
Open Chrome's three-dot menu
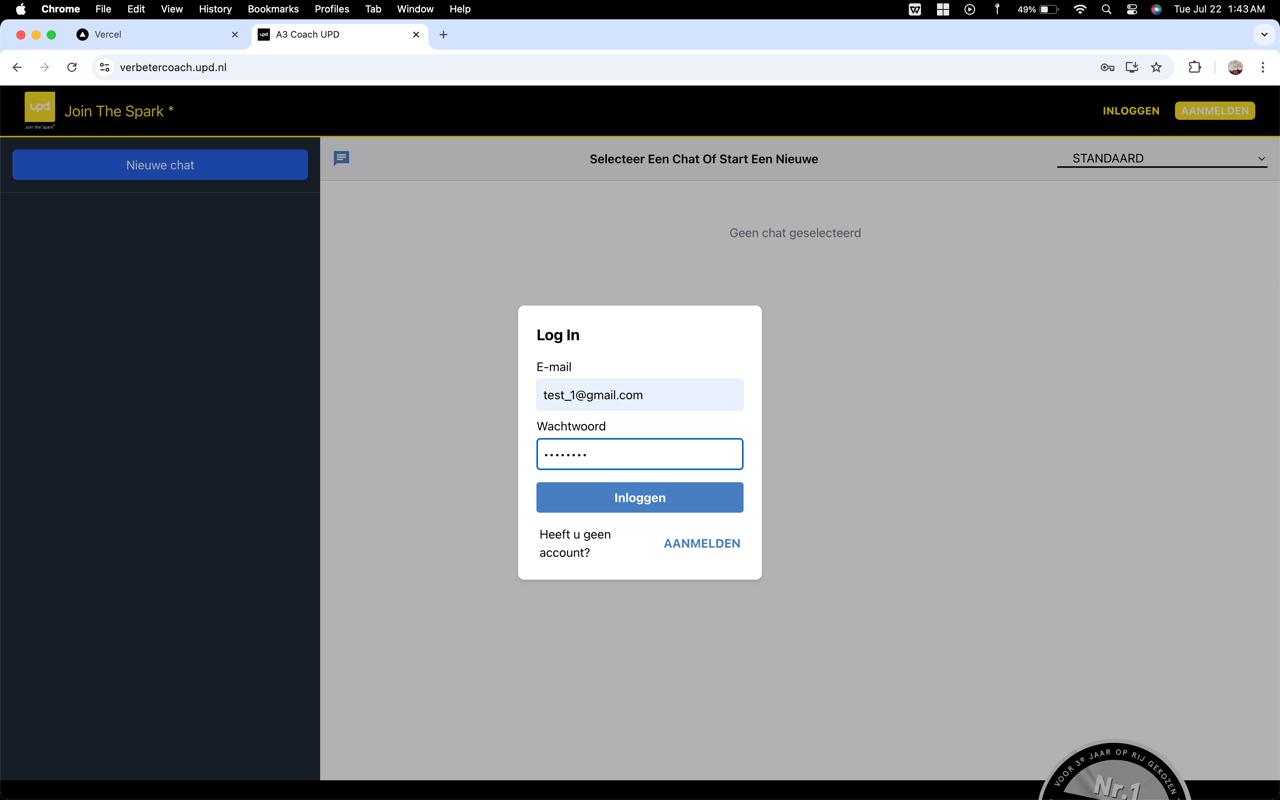(1262, 67)
